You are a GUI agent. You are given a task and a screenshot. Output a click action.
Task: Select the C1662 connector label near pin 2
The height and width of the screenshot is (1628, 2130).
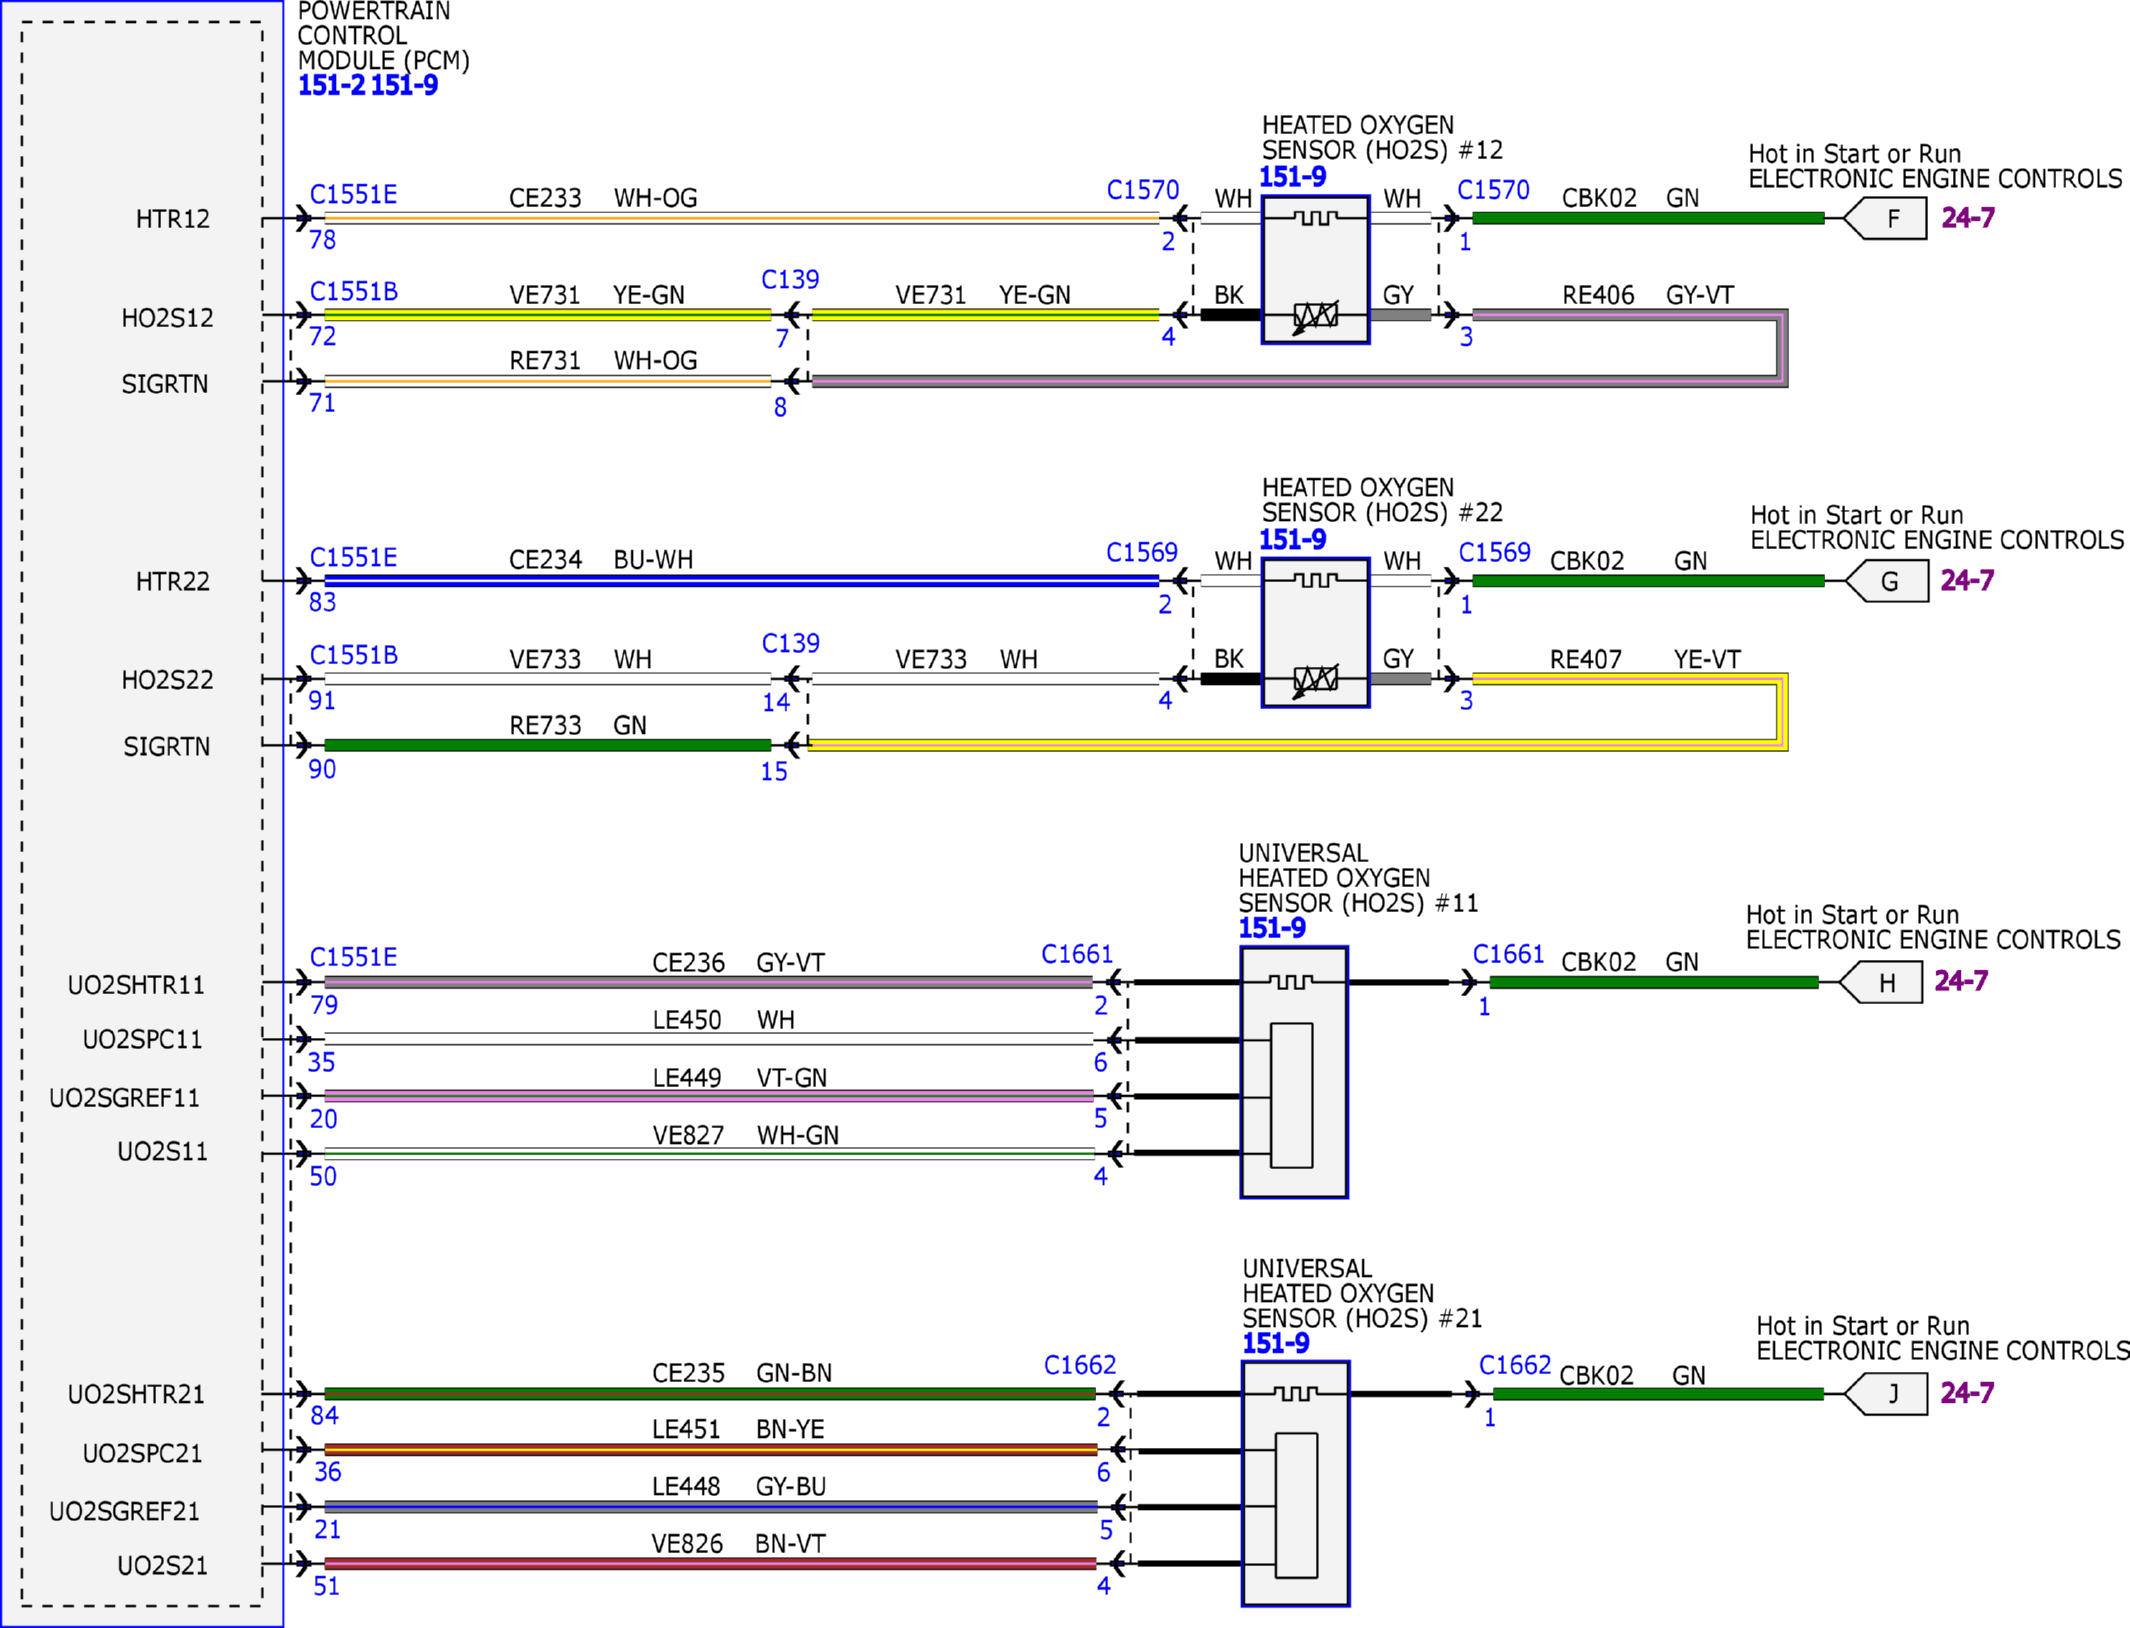pos(1080,1365)
